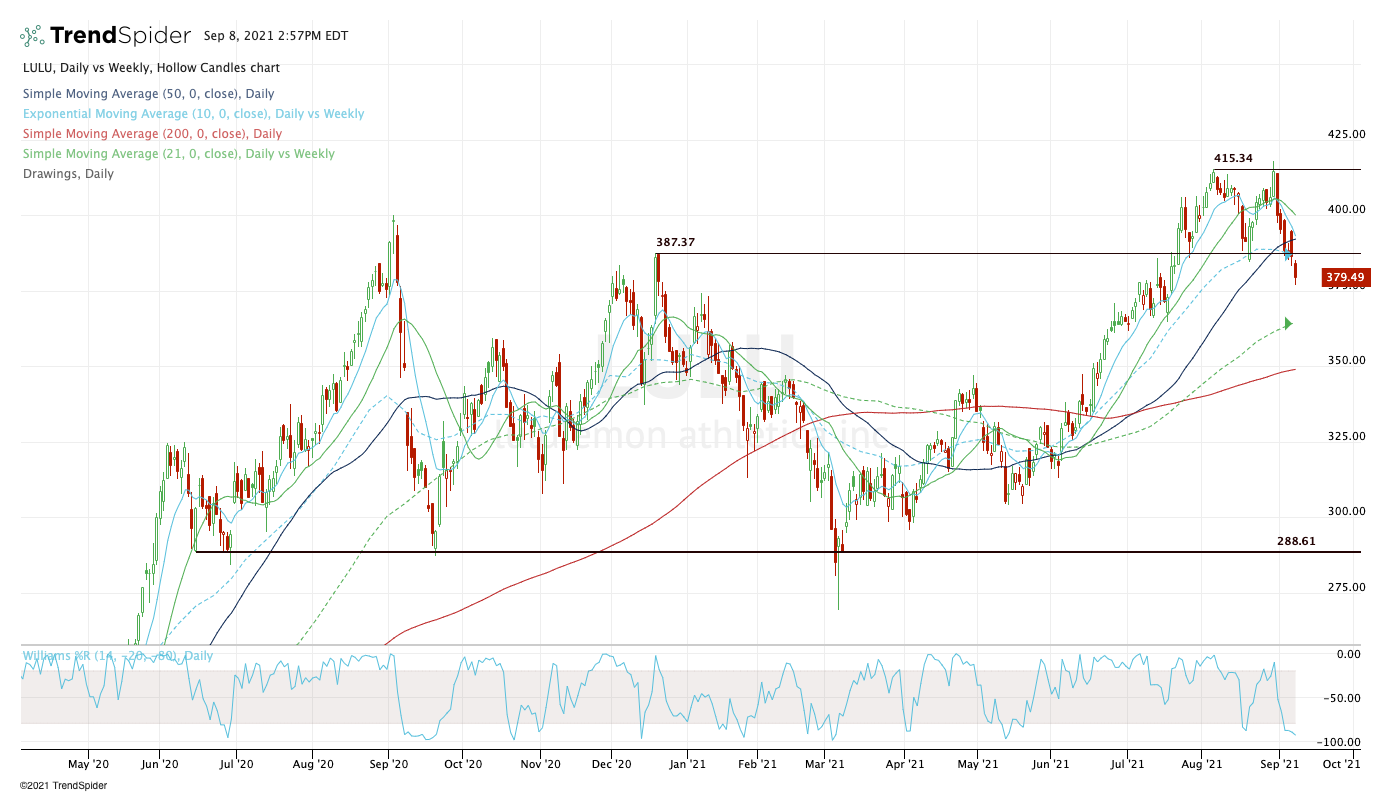Select the green 21 Simple Moving Average legend
This screenshot has height=795, width=1391.
point(178,154)
